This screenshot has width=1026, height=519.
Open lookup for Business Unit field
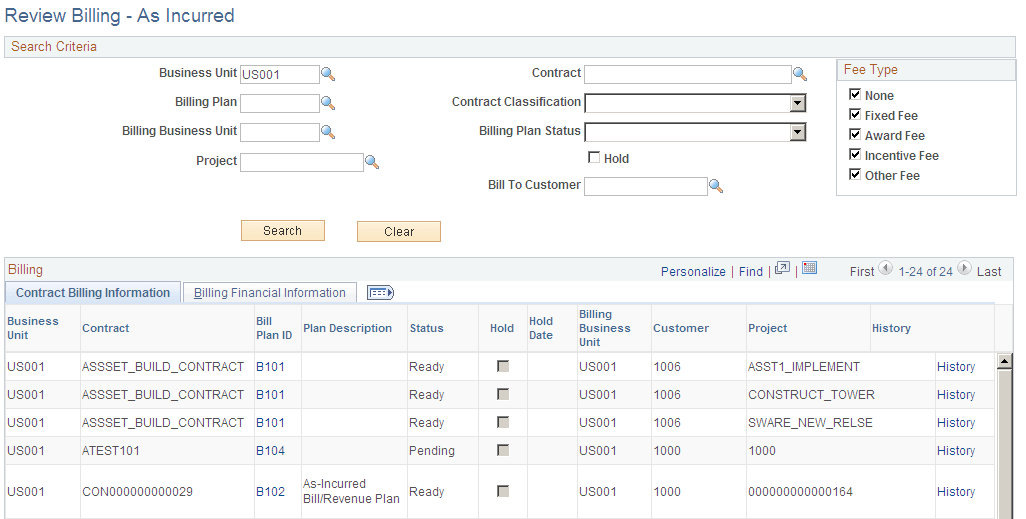(x=328, y=74)
